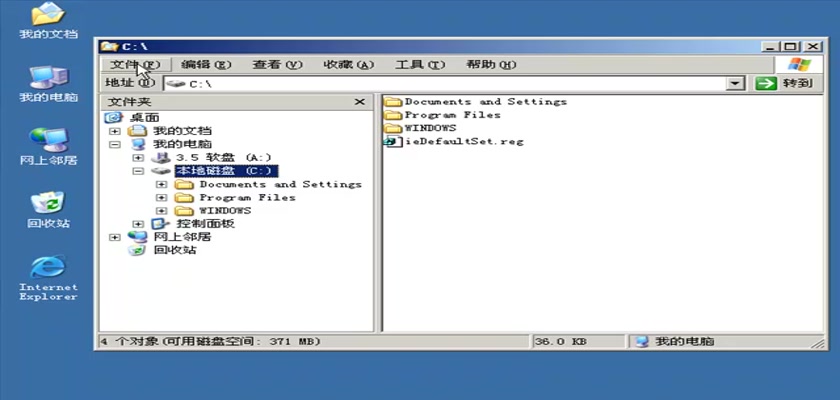The image size is (840, 400).
Task: Collapse the 本地磁盘 (C:) tree node
Action: (x=138, y=171)
